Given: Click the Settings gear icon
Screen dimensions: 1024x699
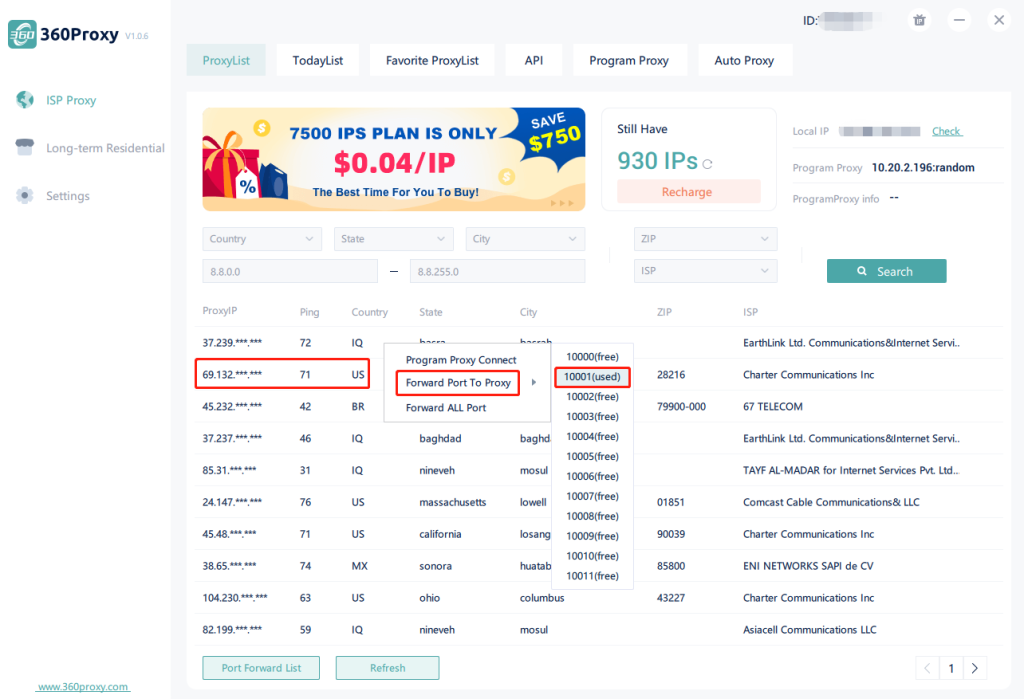Looking at the screenshot, I should (25, 195).
